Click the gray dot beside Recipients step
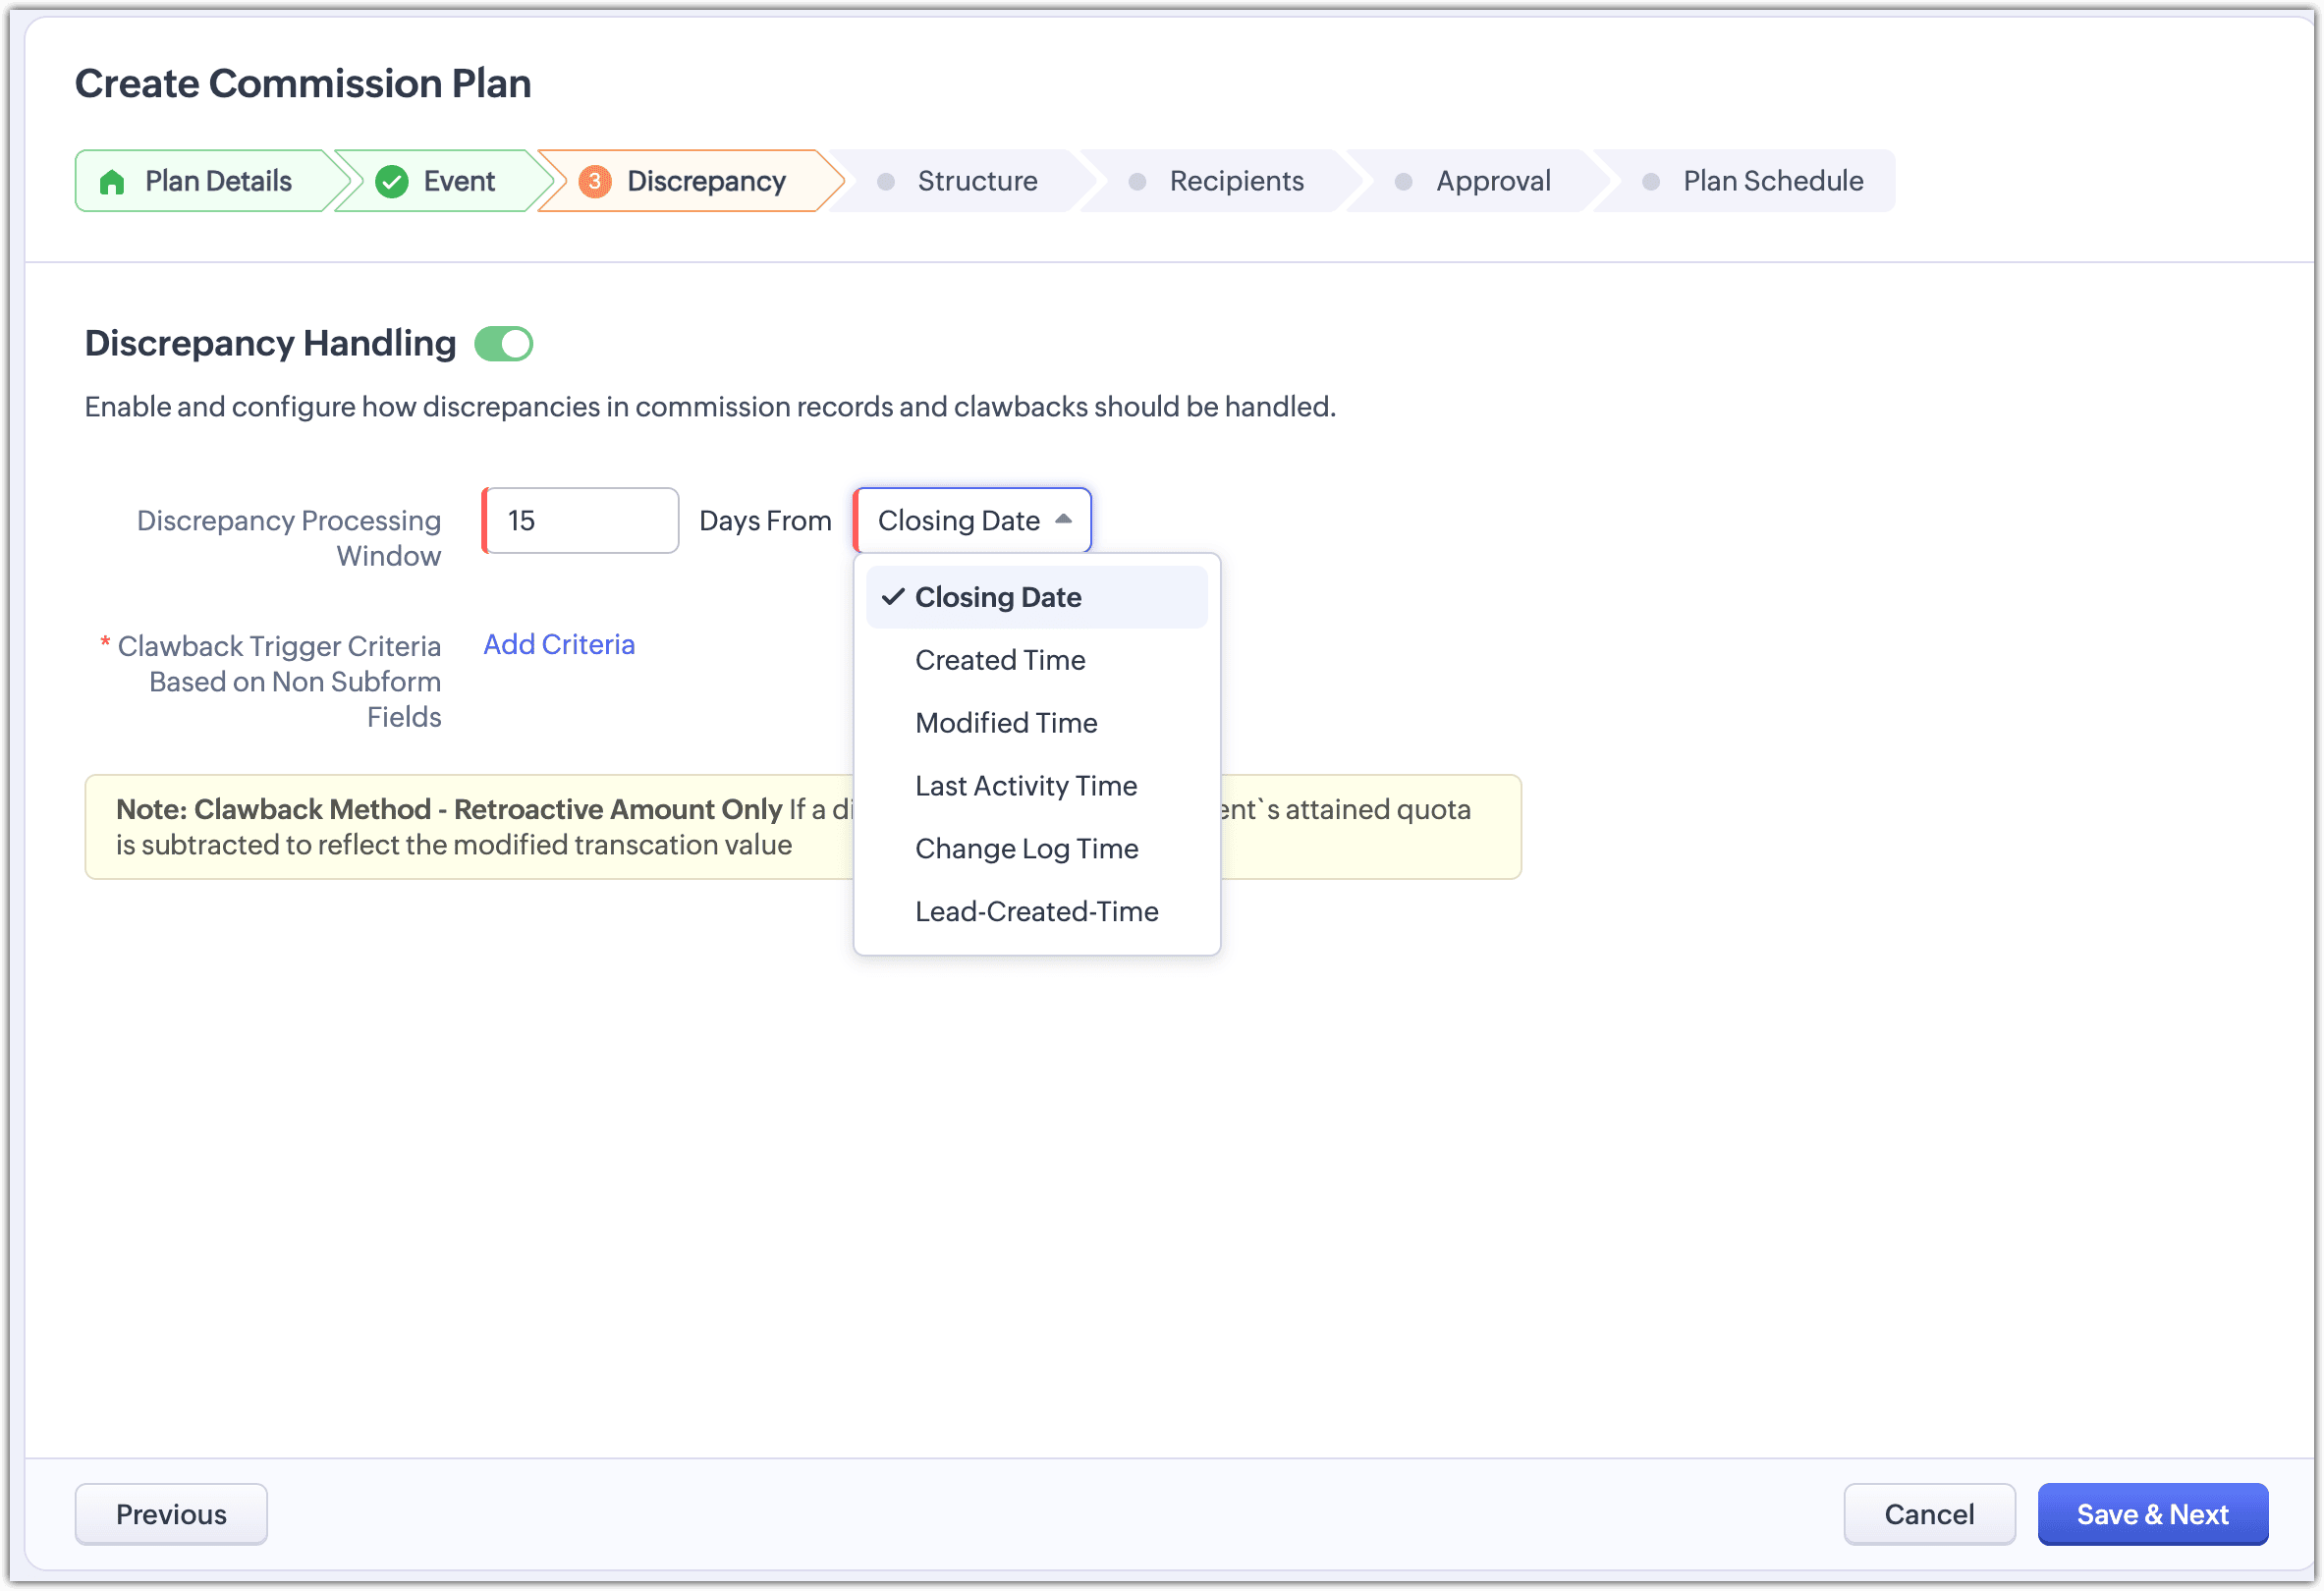 [x=1137, y=182]
